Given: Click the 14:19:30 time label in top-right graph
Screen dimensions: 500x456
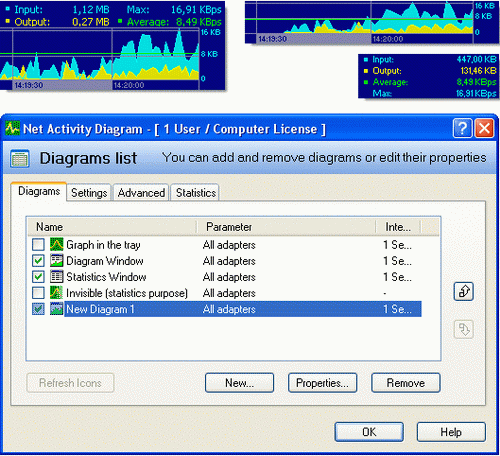Looking at the screenshot, I should 272,39.
